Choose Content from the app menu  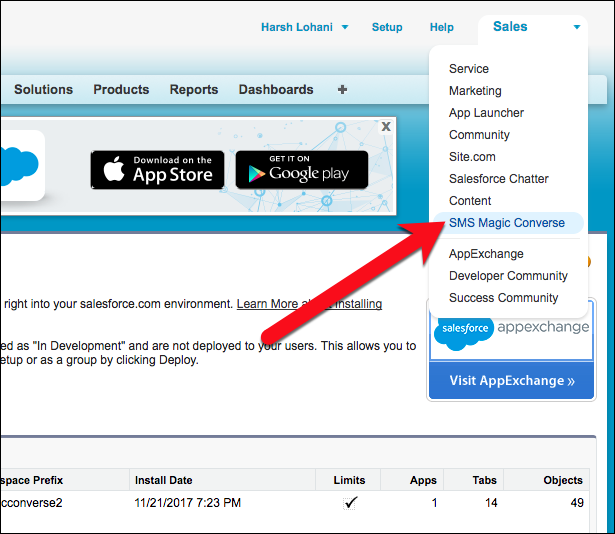tap(470, 200)
